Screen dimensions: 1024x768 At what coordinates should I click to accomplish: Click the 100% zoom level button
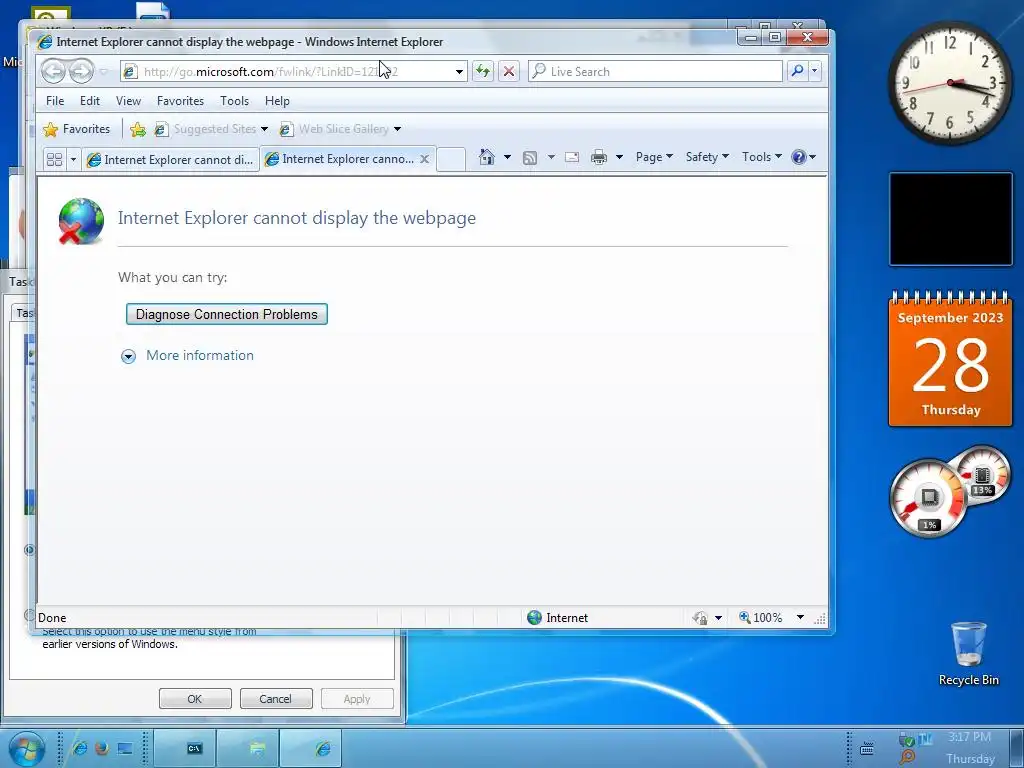point(761,617)
